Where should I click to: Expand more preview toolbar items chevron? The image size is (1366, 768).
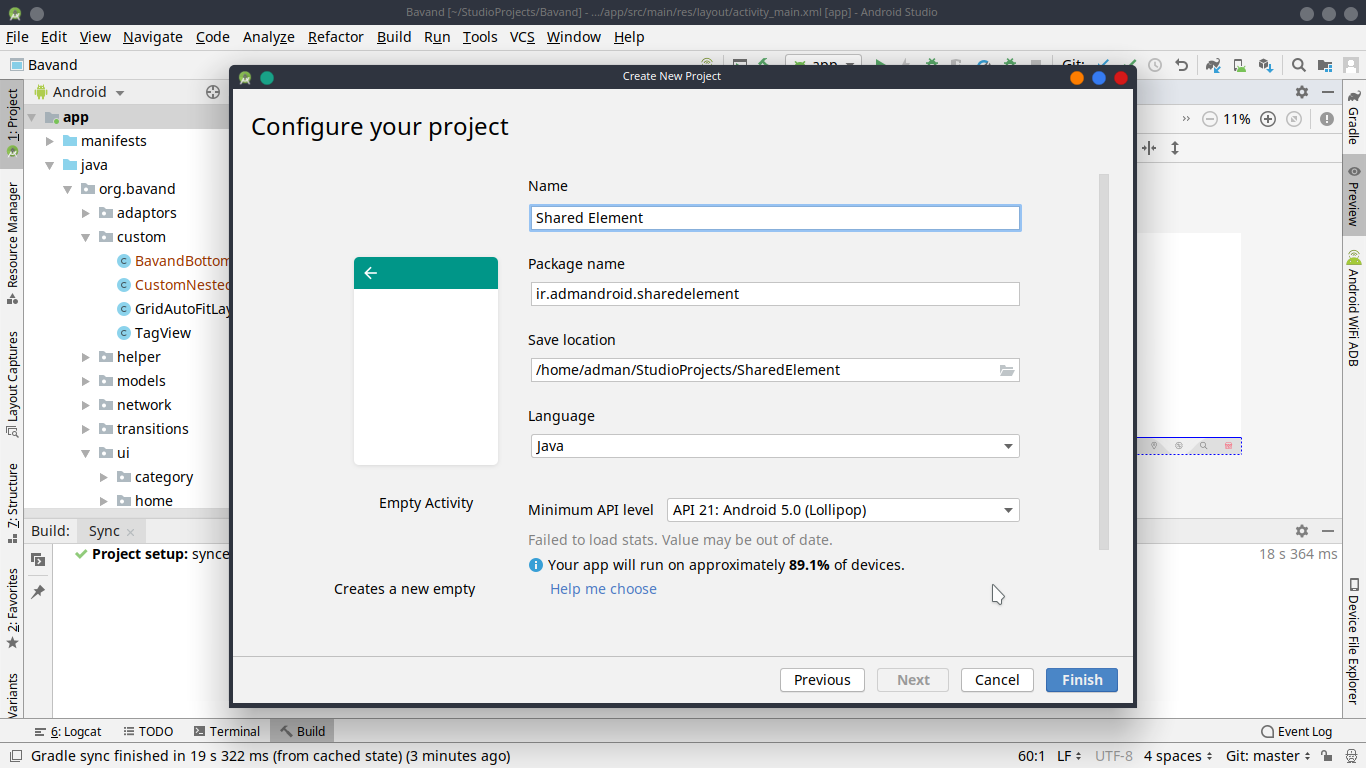click(1186, 119)
